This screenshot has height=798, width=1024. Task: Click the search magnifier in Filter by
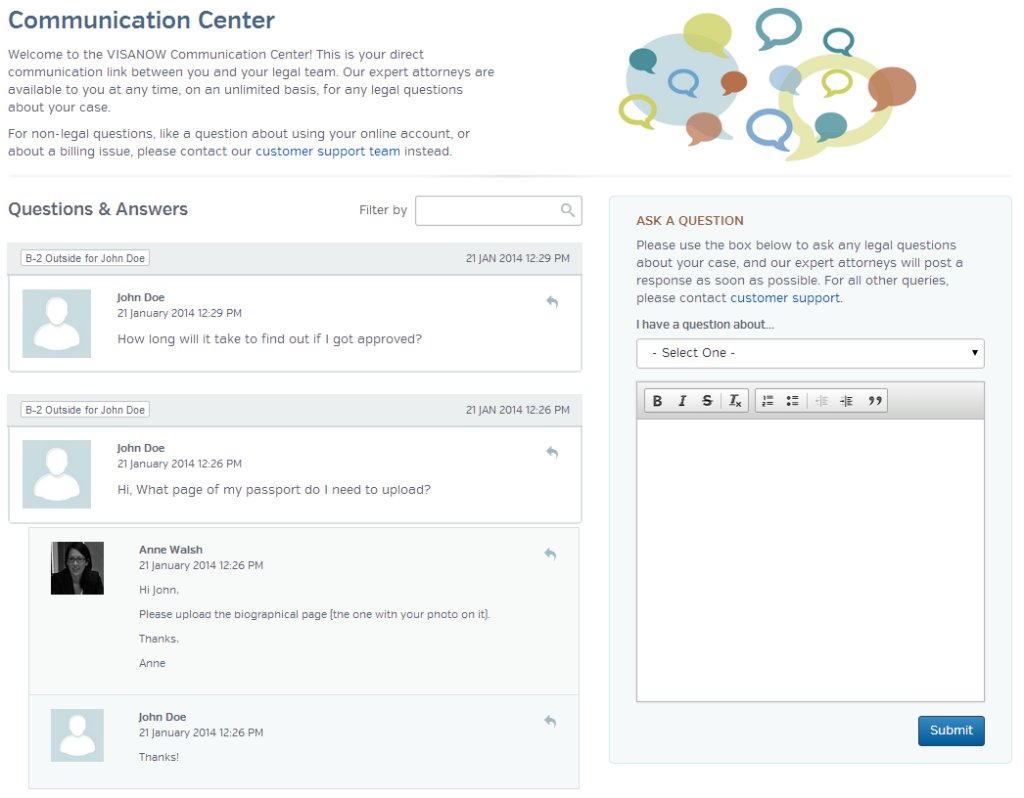pyautogui.click(x=568, y=210)
